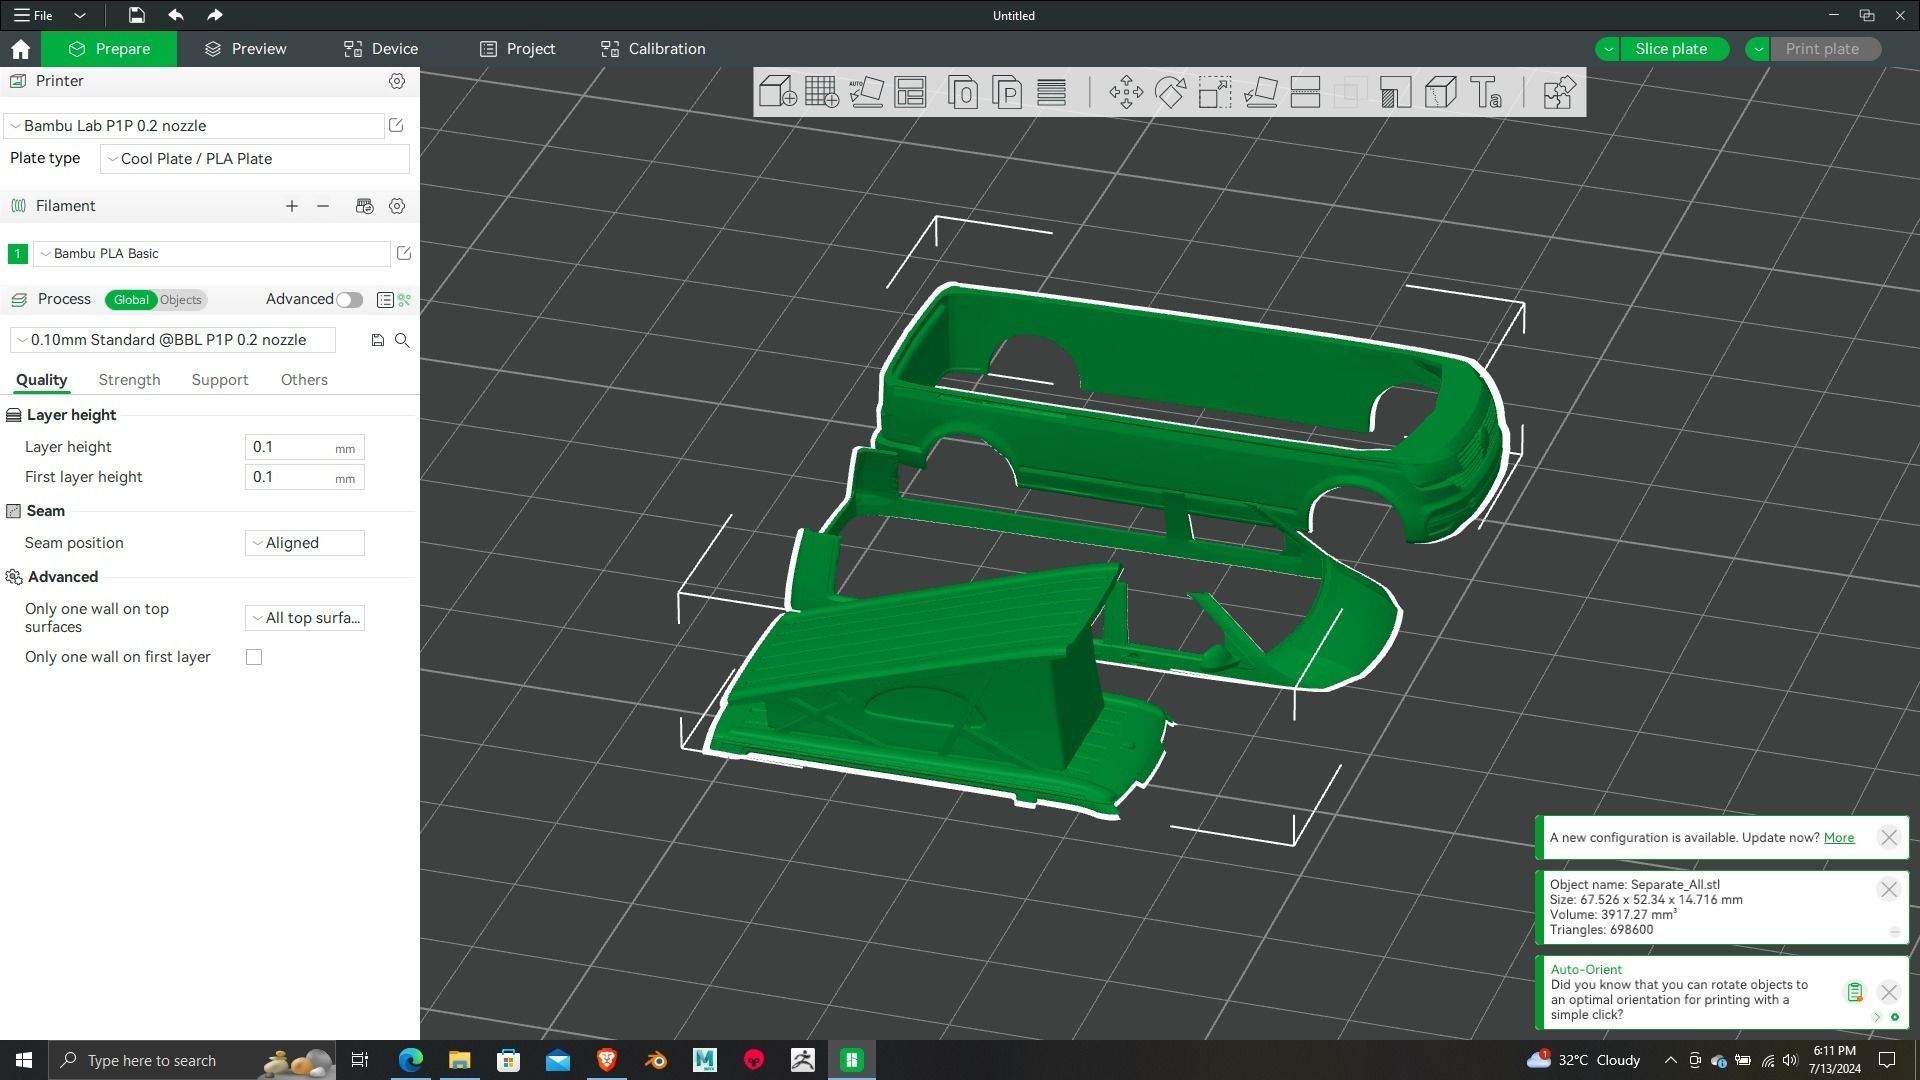Open the Support painting tool

(1395, 92)
